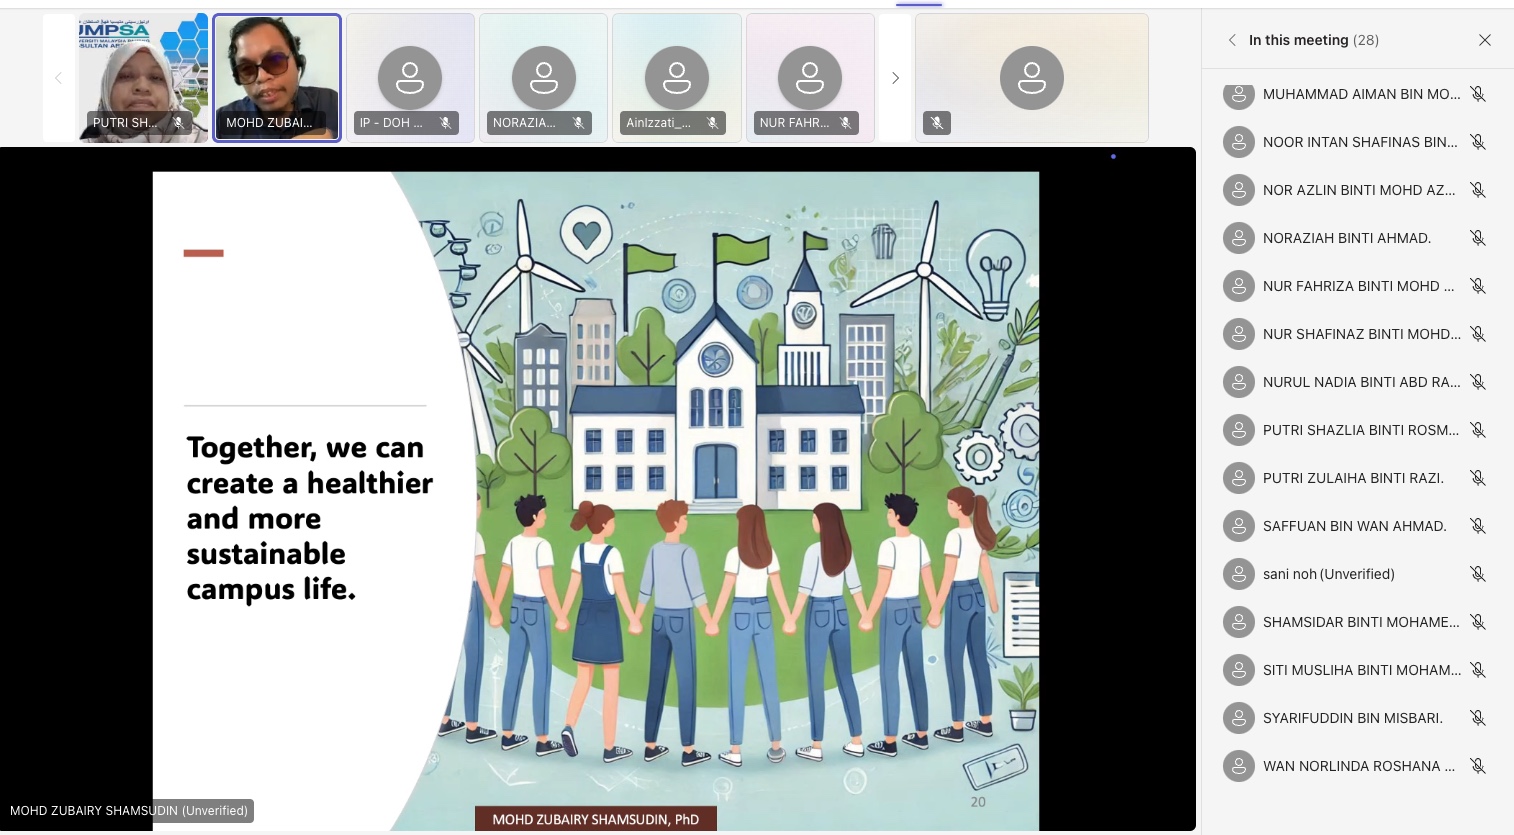The width and height of the screenshot is (1514, 835).
Task: Click mic icon for NORAZIAH BINTI AHMAD
Action: (1478, 238)
